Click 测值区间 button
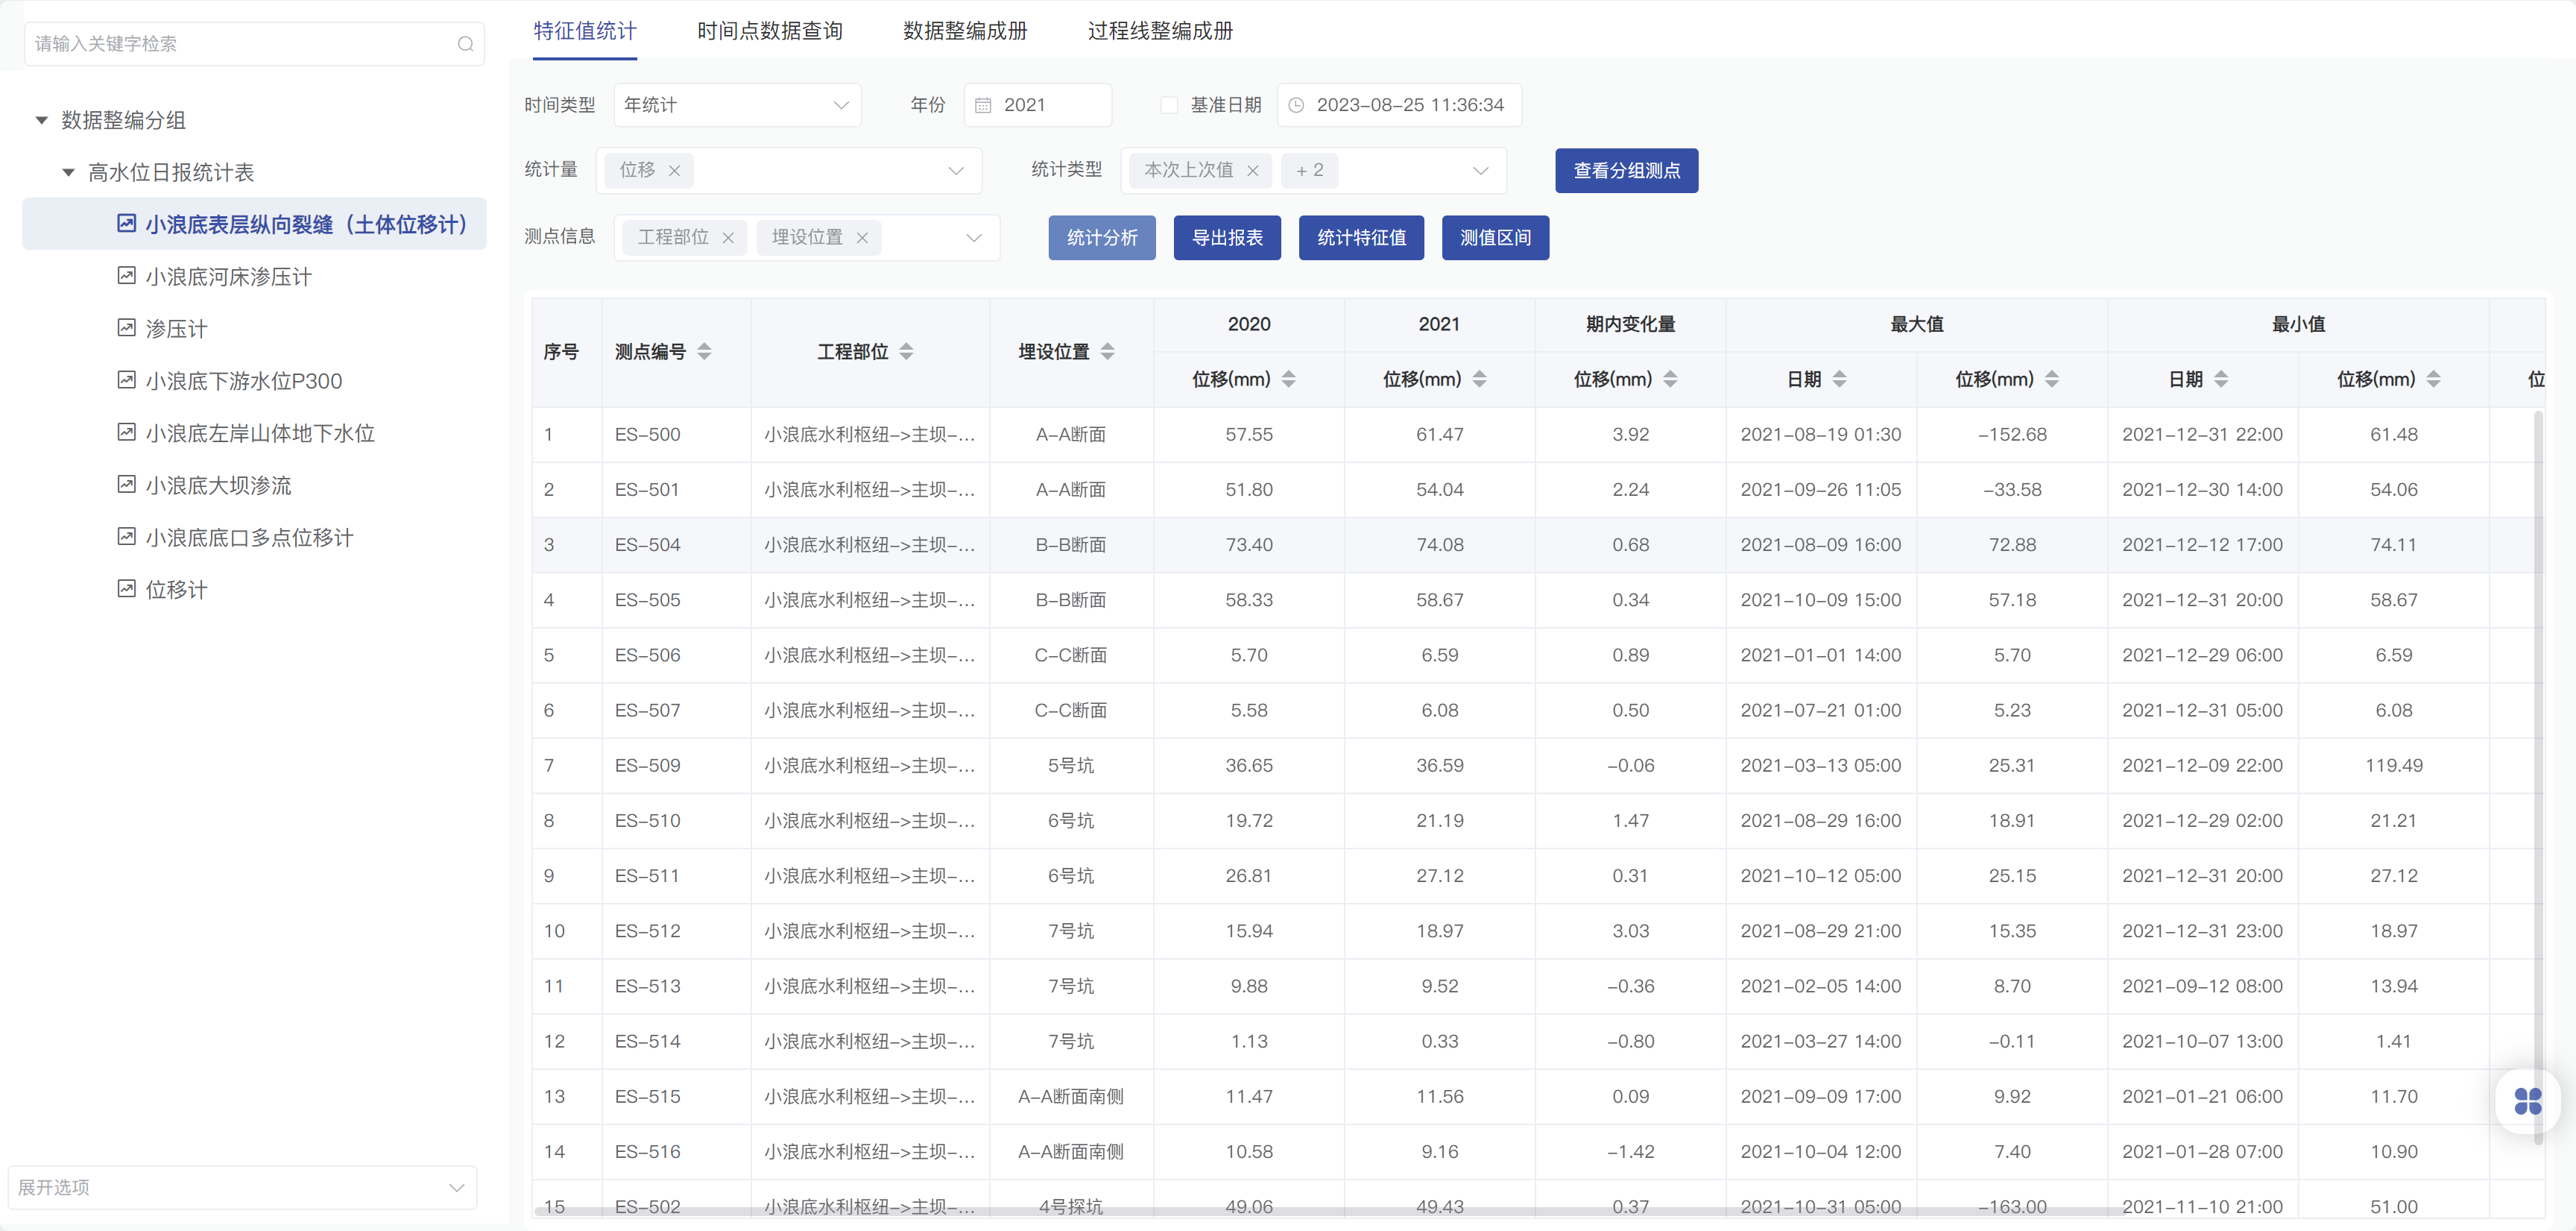Screen dimensions: 2576x1231 [x=1495, y=238]
